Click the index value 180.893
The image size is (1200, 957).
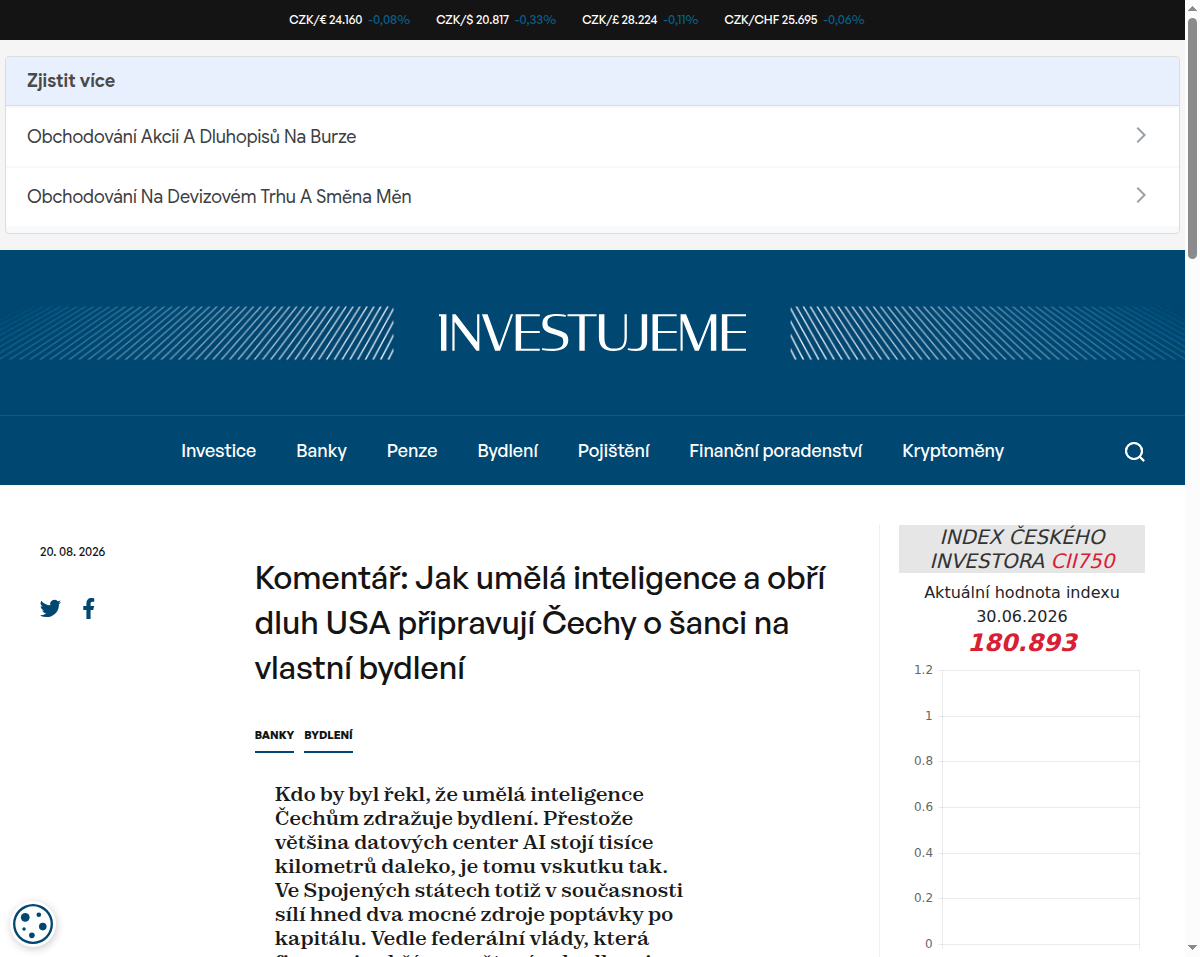point(1022,642)
